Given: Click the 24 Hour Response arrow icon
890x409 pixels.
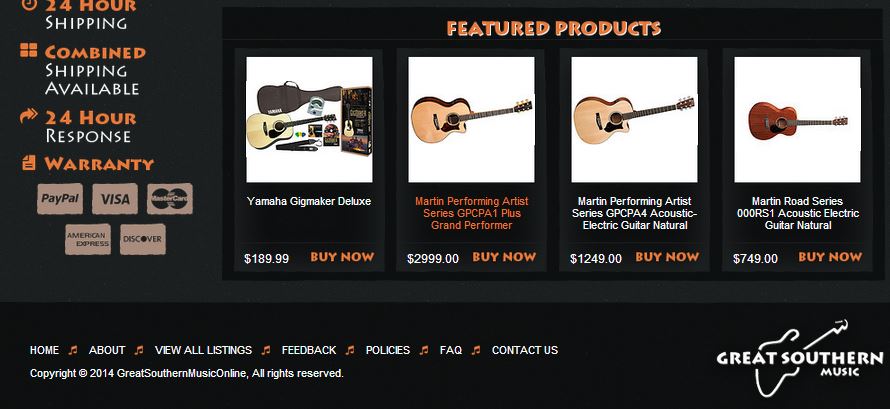Looking at the screenshot, I should click(28, 116).
